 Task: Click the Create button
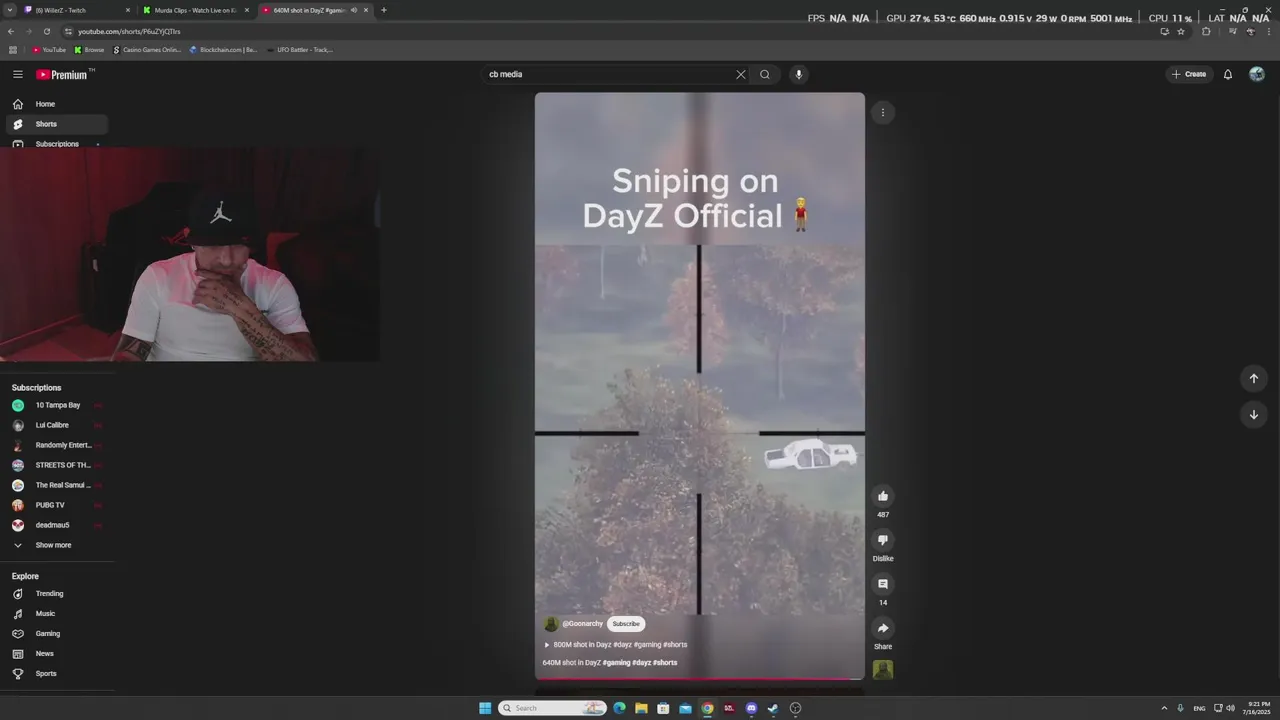[x=1189, y=74]
